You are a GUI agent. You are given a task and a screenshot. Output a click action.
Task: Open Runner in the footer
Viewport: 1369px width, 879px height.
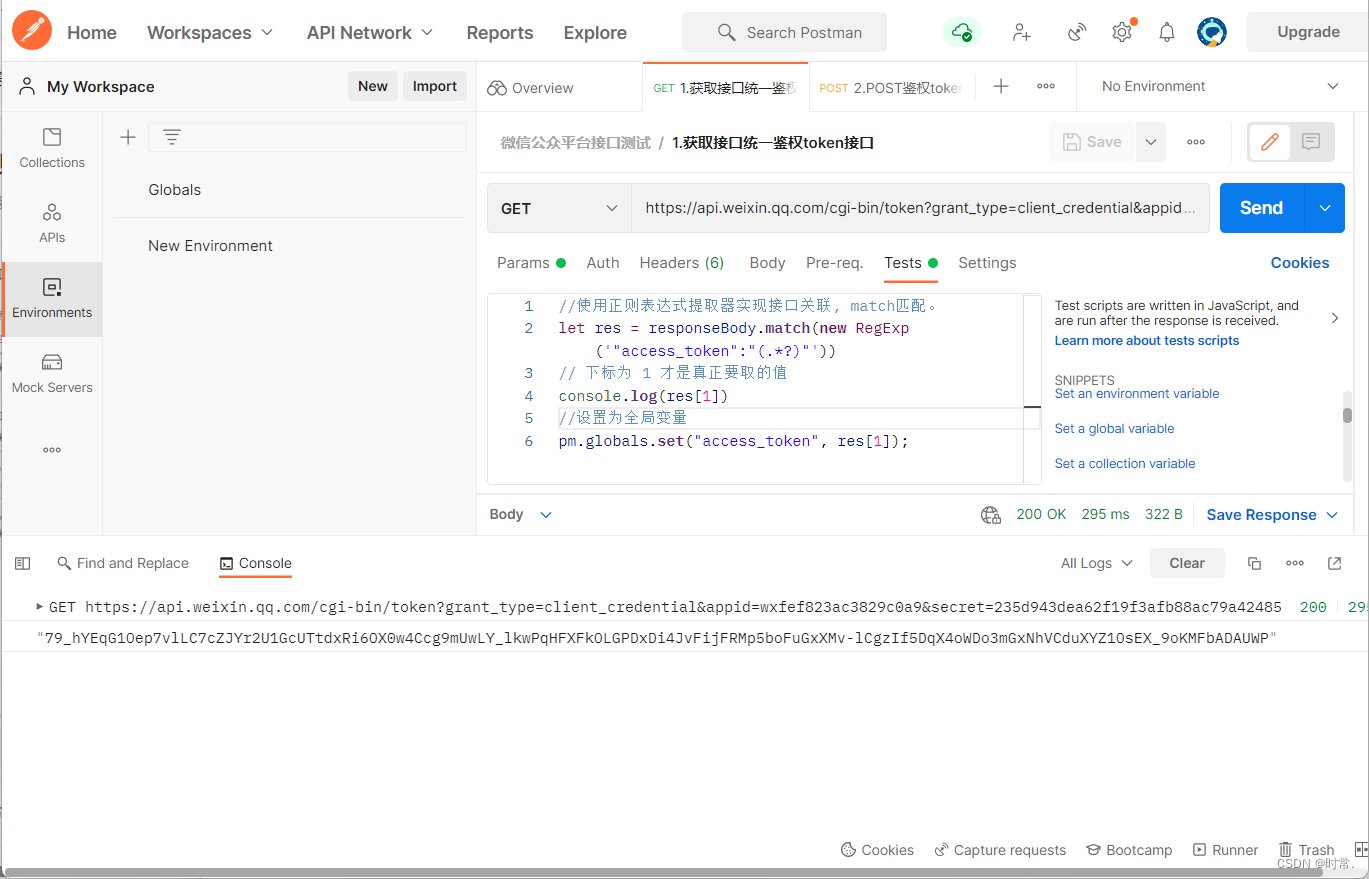tap(1225, 850)
